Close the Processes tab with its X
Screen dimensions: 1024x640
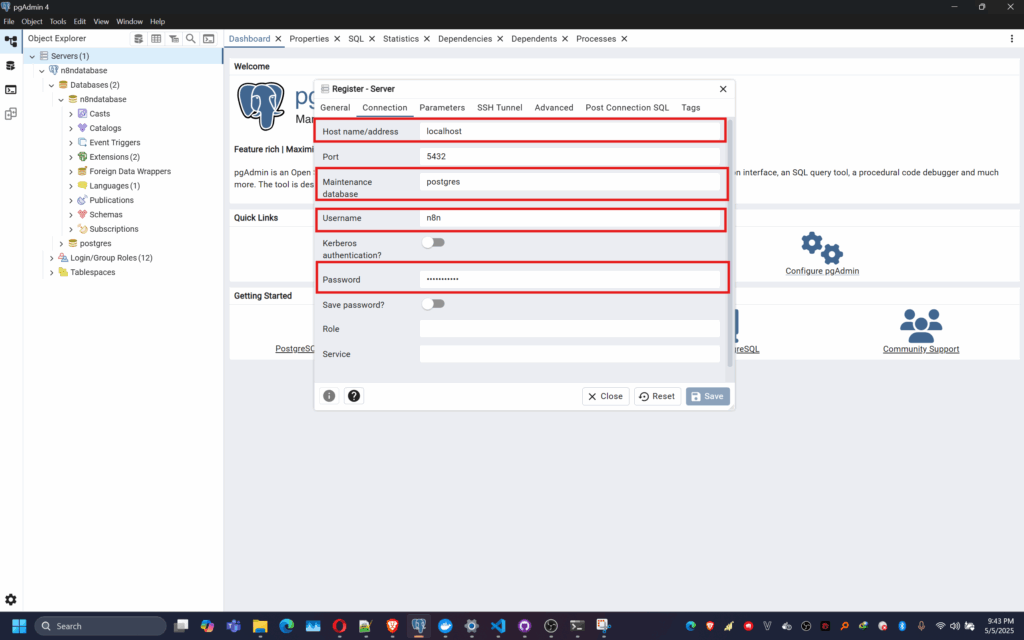pyautogui.click(x=624, y=39)
